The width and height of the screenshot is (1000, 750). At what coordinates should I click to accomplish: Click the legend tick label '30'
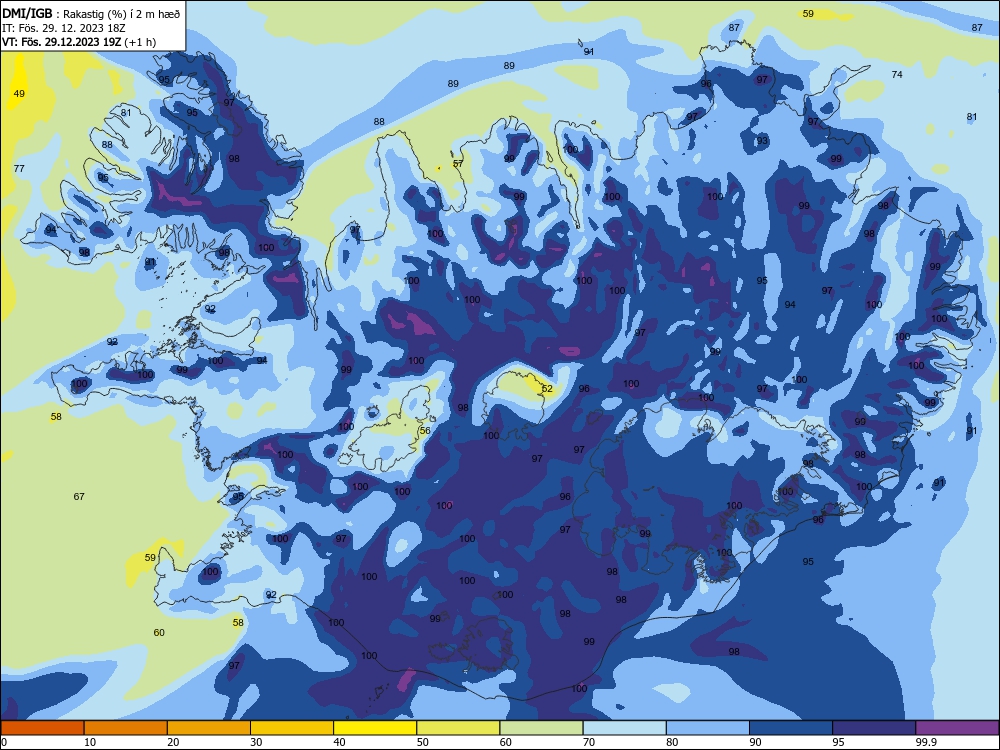[256, 742]
